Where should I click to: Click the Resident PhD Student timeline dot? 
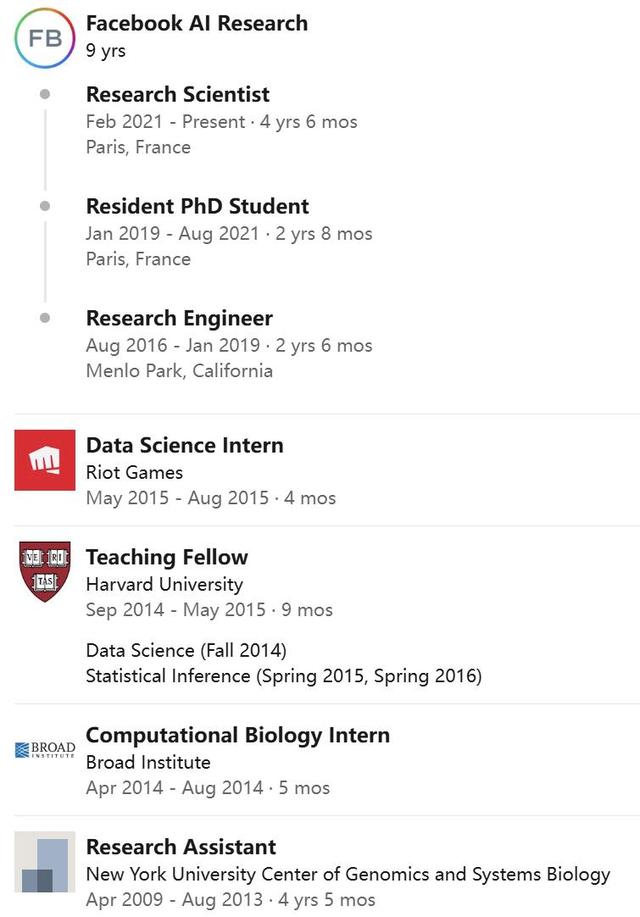(x=45, y=206)
